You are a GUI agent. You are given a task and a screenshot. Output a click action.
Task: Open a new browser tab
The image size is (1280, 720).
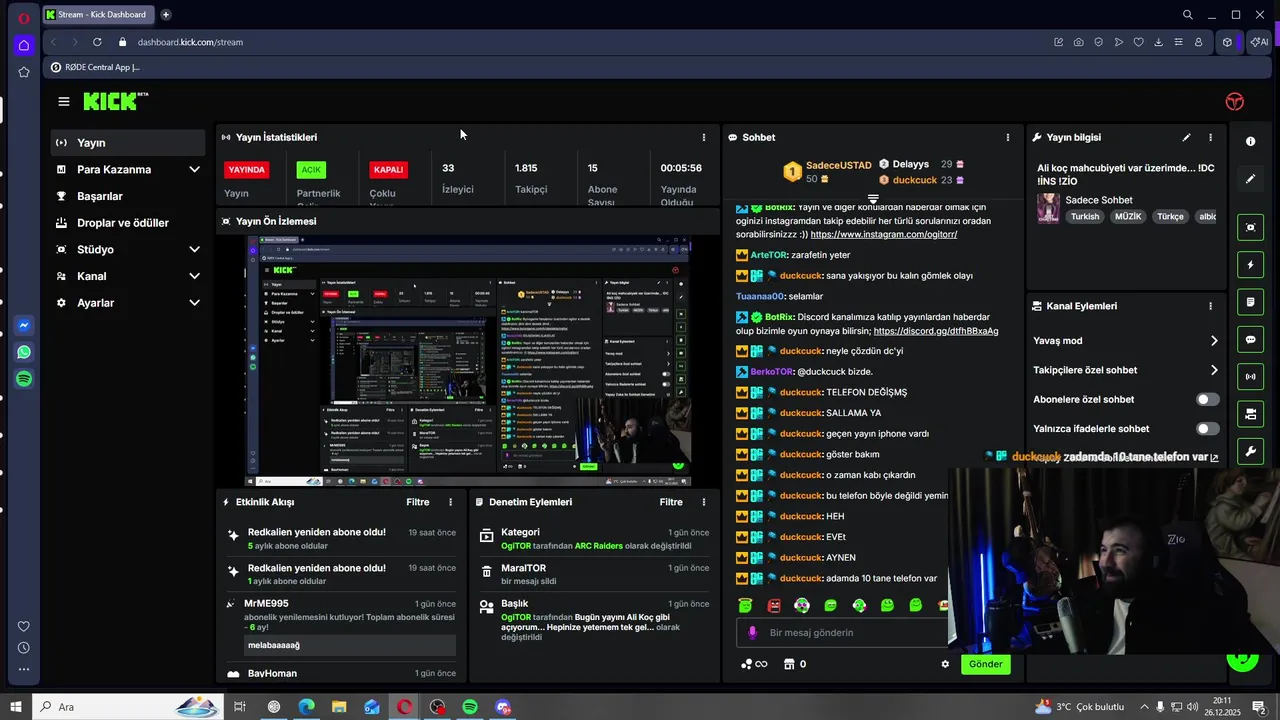pyautogui.click(x=166, y=15)
